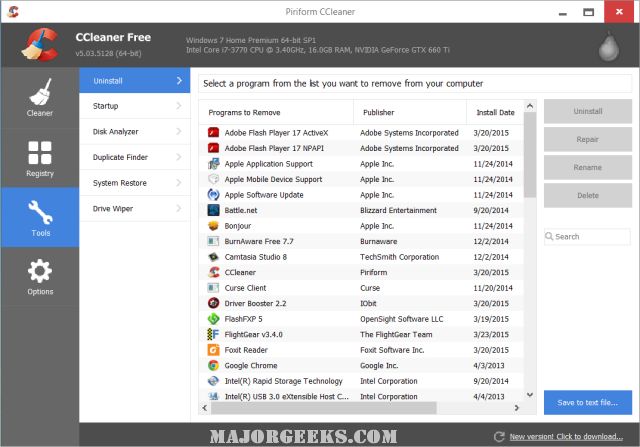The image size is (640, 447).
Task: Click the Delete button
Action: [x=588, y=196]
